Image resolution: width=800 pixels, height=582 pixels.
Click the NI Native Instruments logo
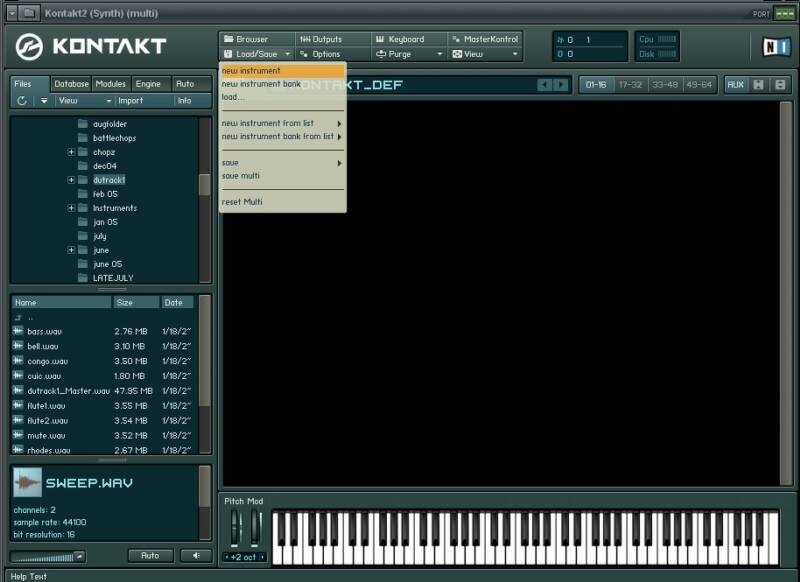776,46
